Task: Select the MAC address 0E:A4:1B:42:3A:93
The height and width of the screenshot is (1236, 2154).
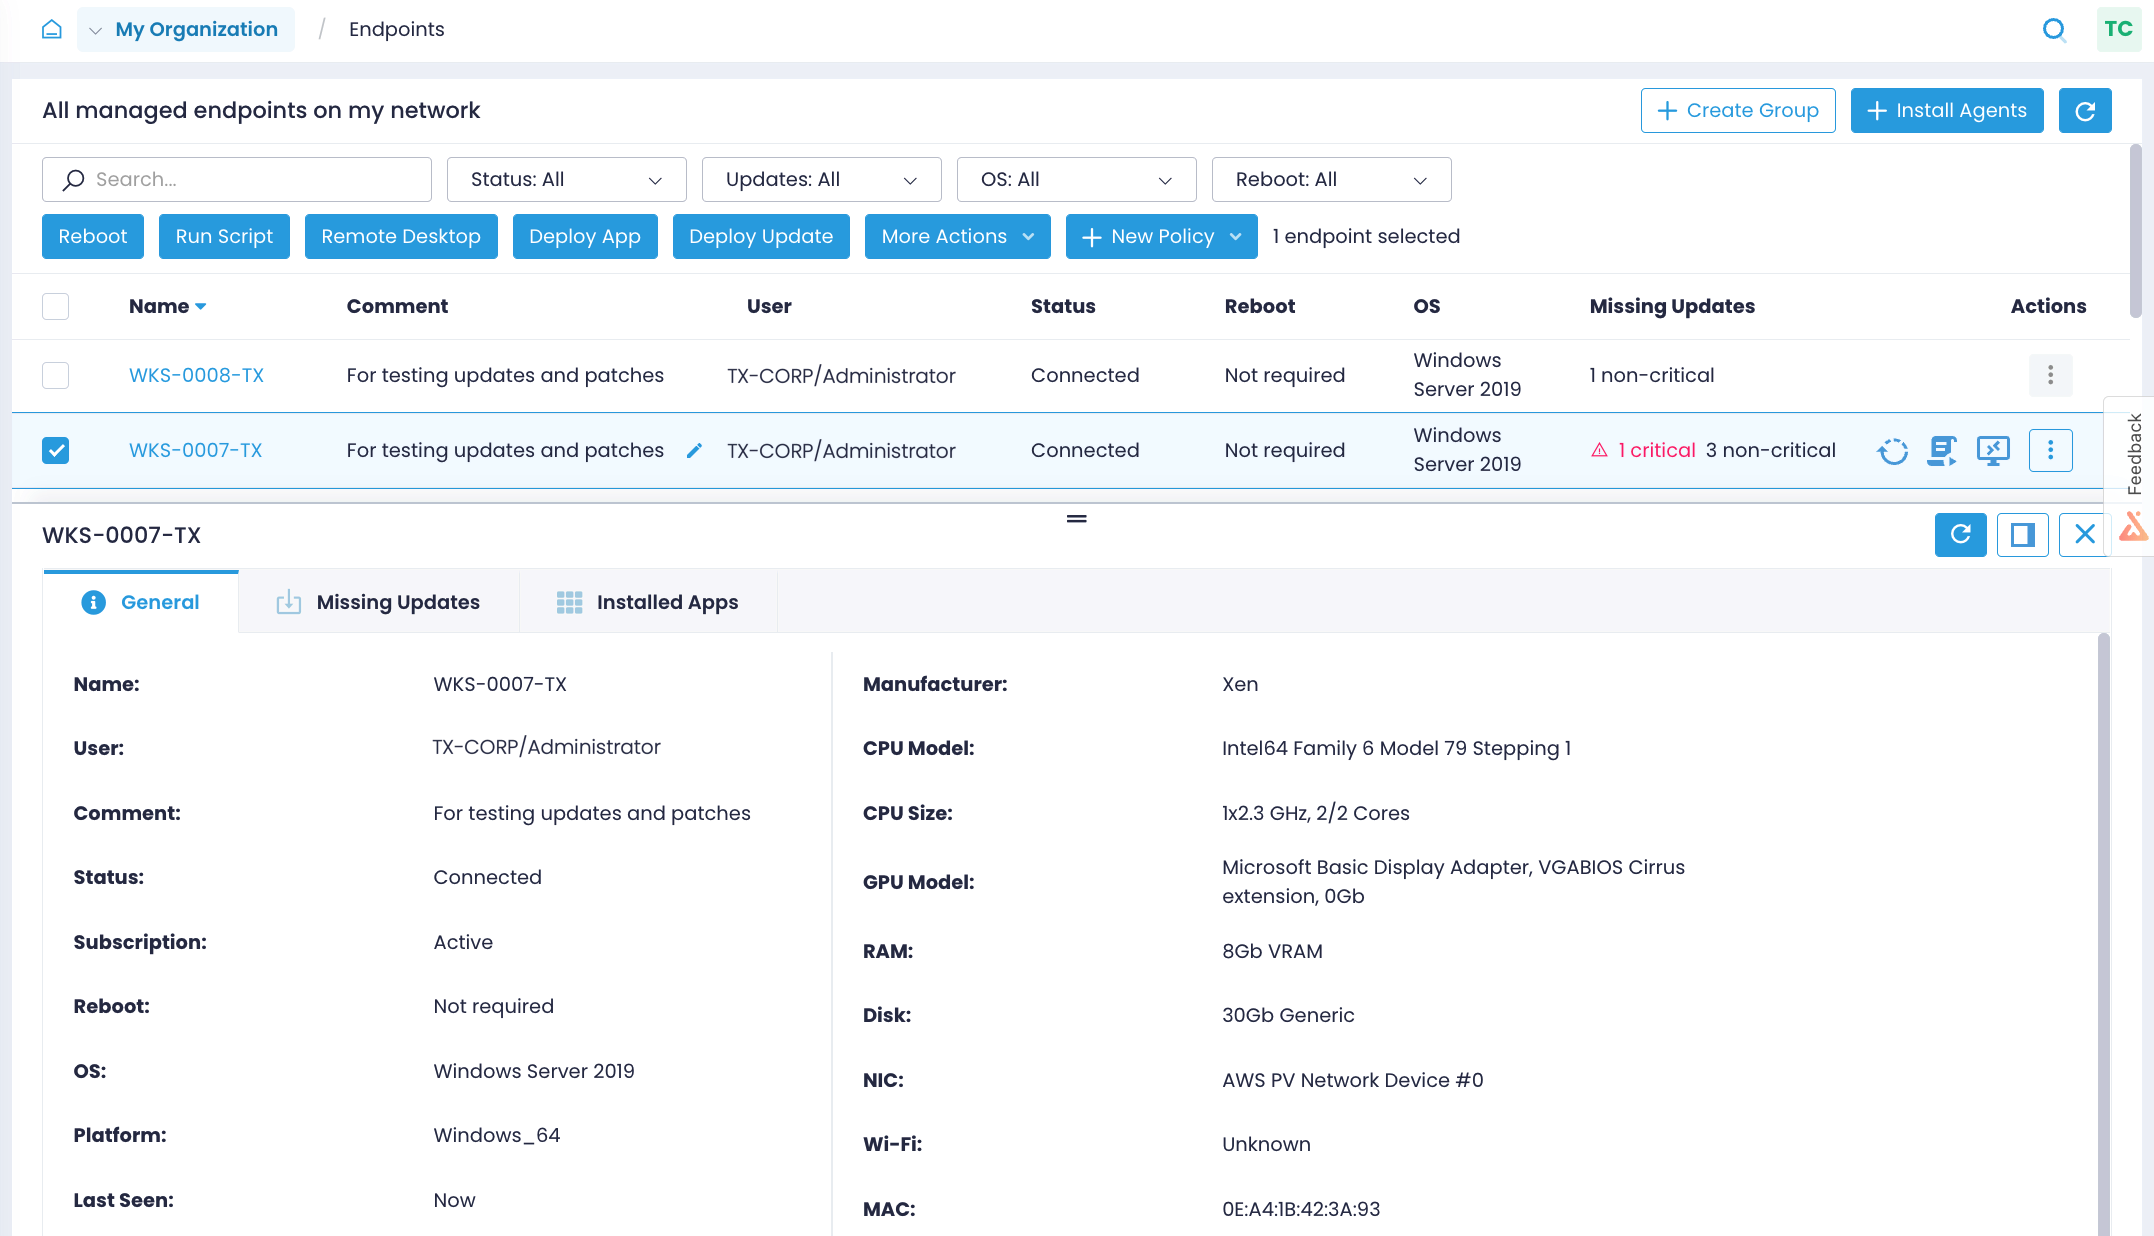Action: pos(1301,1209)
